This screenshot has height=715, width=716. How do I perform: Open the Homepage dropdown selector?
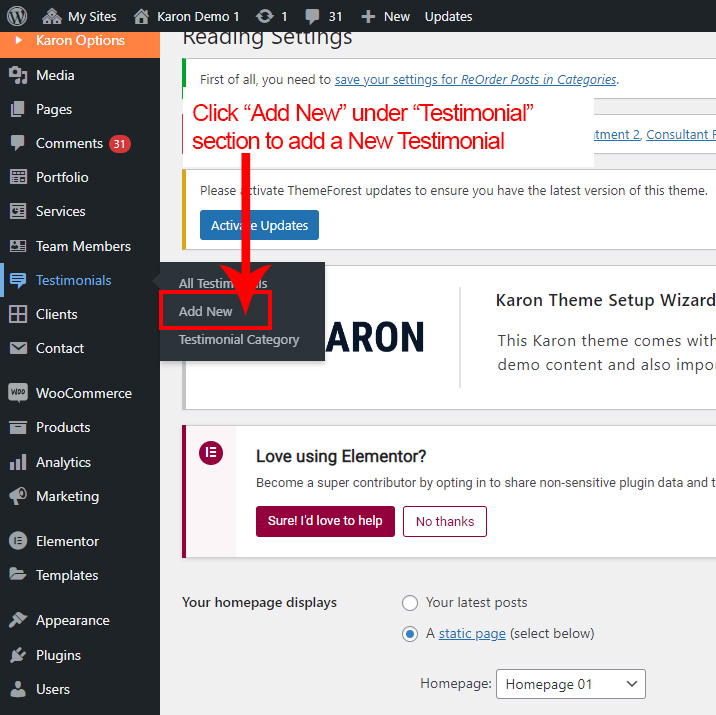pyautogui.click(x=571, y=684)
